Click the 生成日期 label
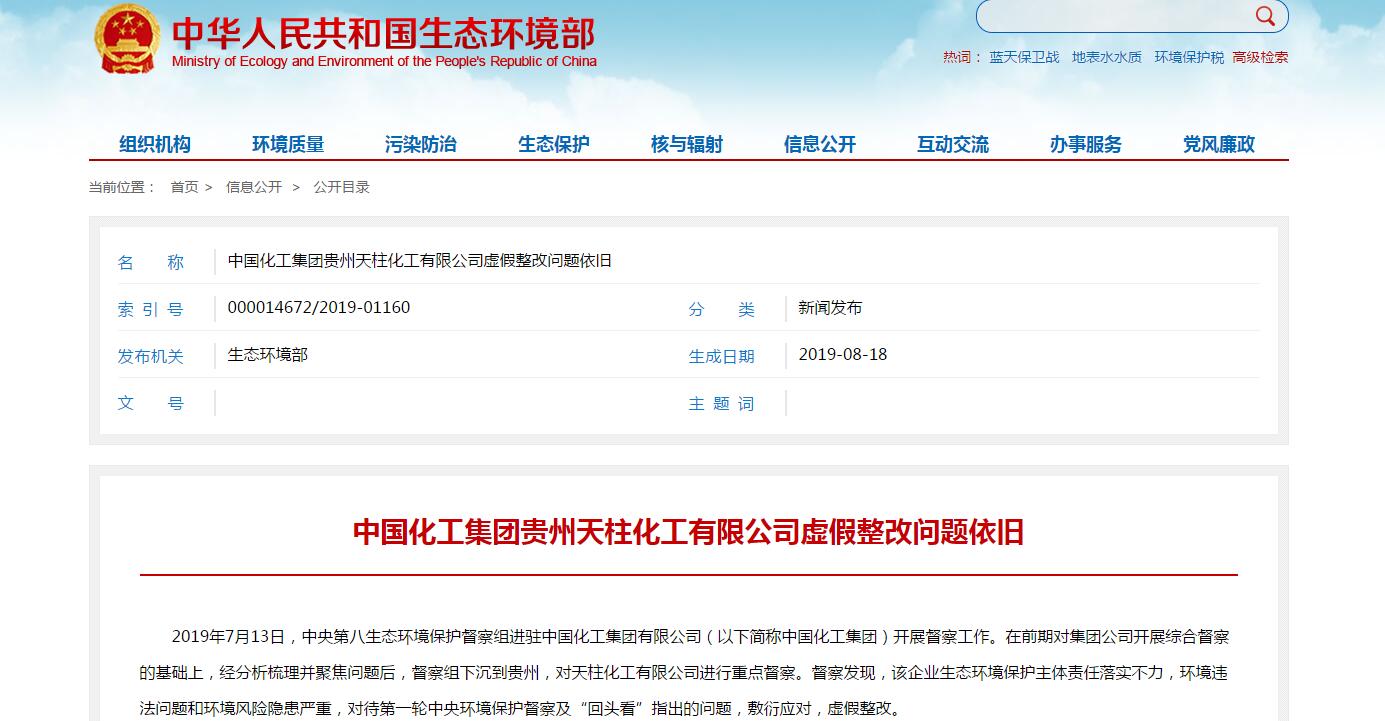 point(722,356)
